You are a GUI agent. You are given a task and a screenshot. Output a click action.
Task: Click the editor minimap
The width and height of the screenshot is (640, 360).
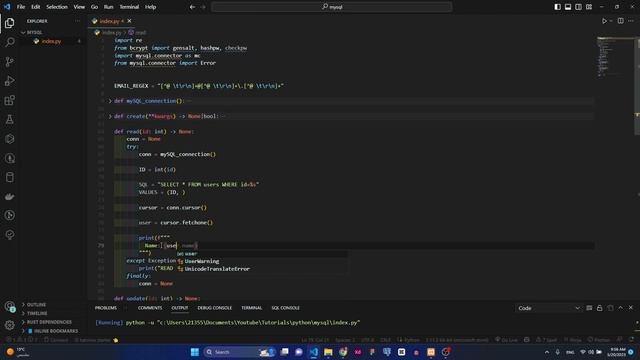(x=615, y=58)
